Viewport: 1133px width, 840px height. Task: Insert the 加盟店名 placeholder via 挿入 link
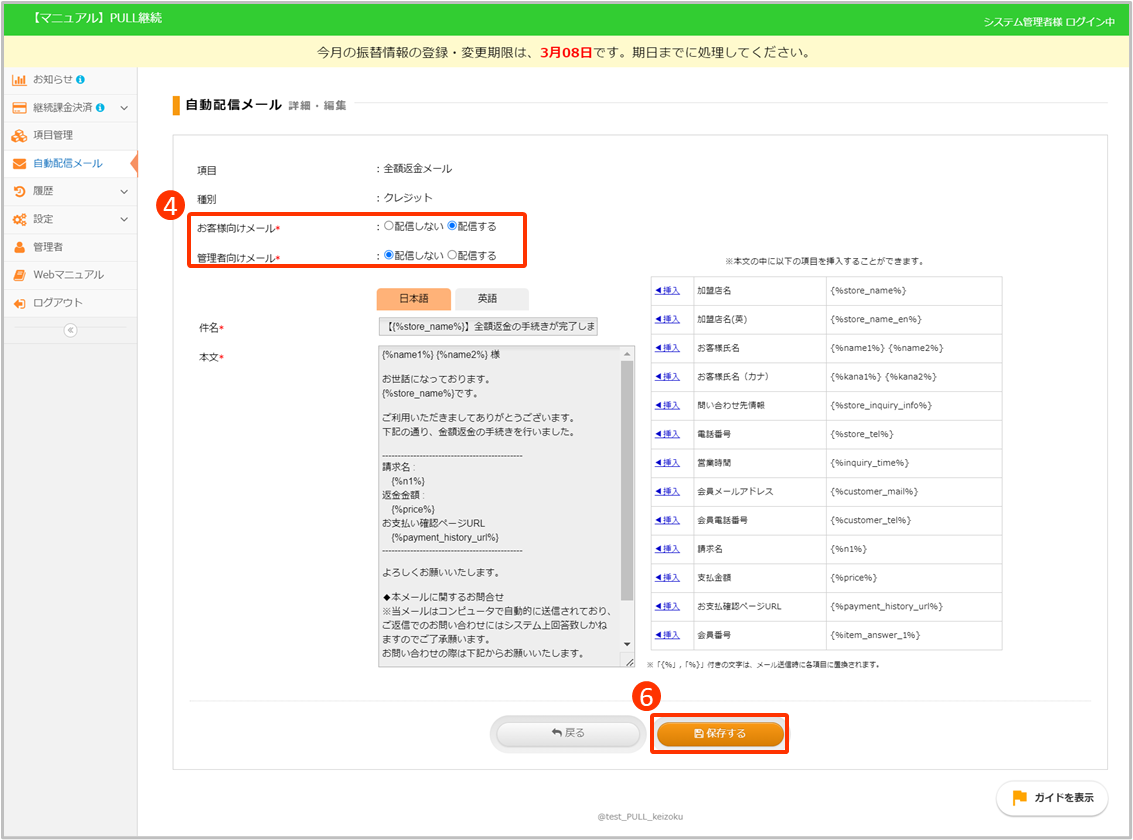(667, 291)
